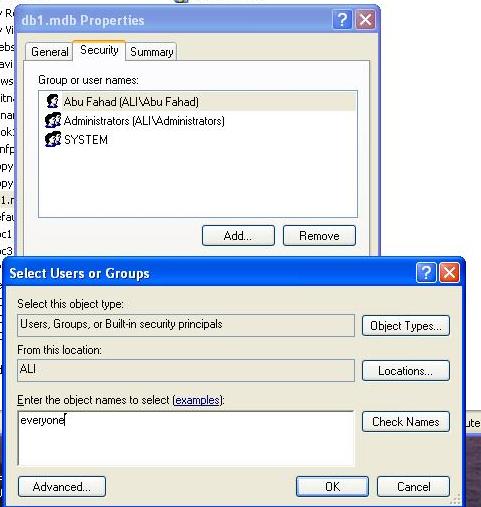Click the Administrators group icon
Image resolution: width=481 pixels, height=507 pixels.
53,120
